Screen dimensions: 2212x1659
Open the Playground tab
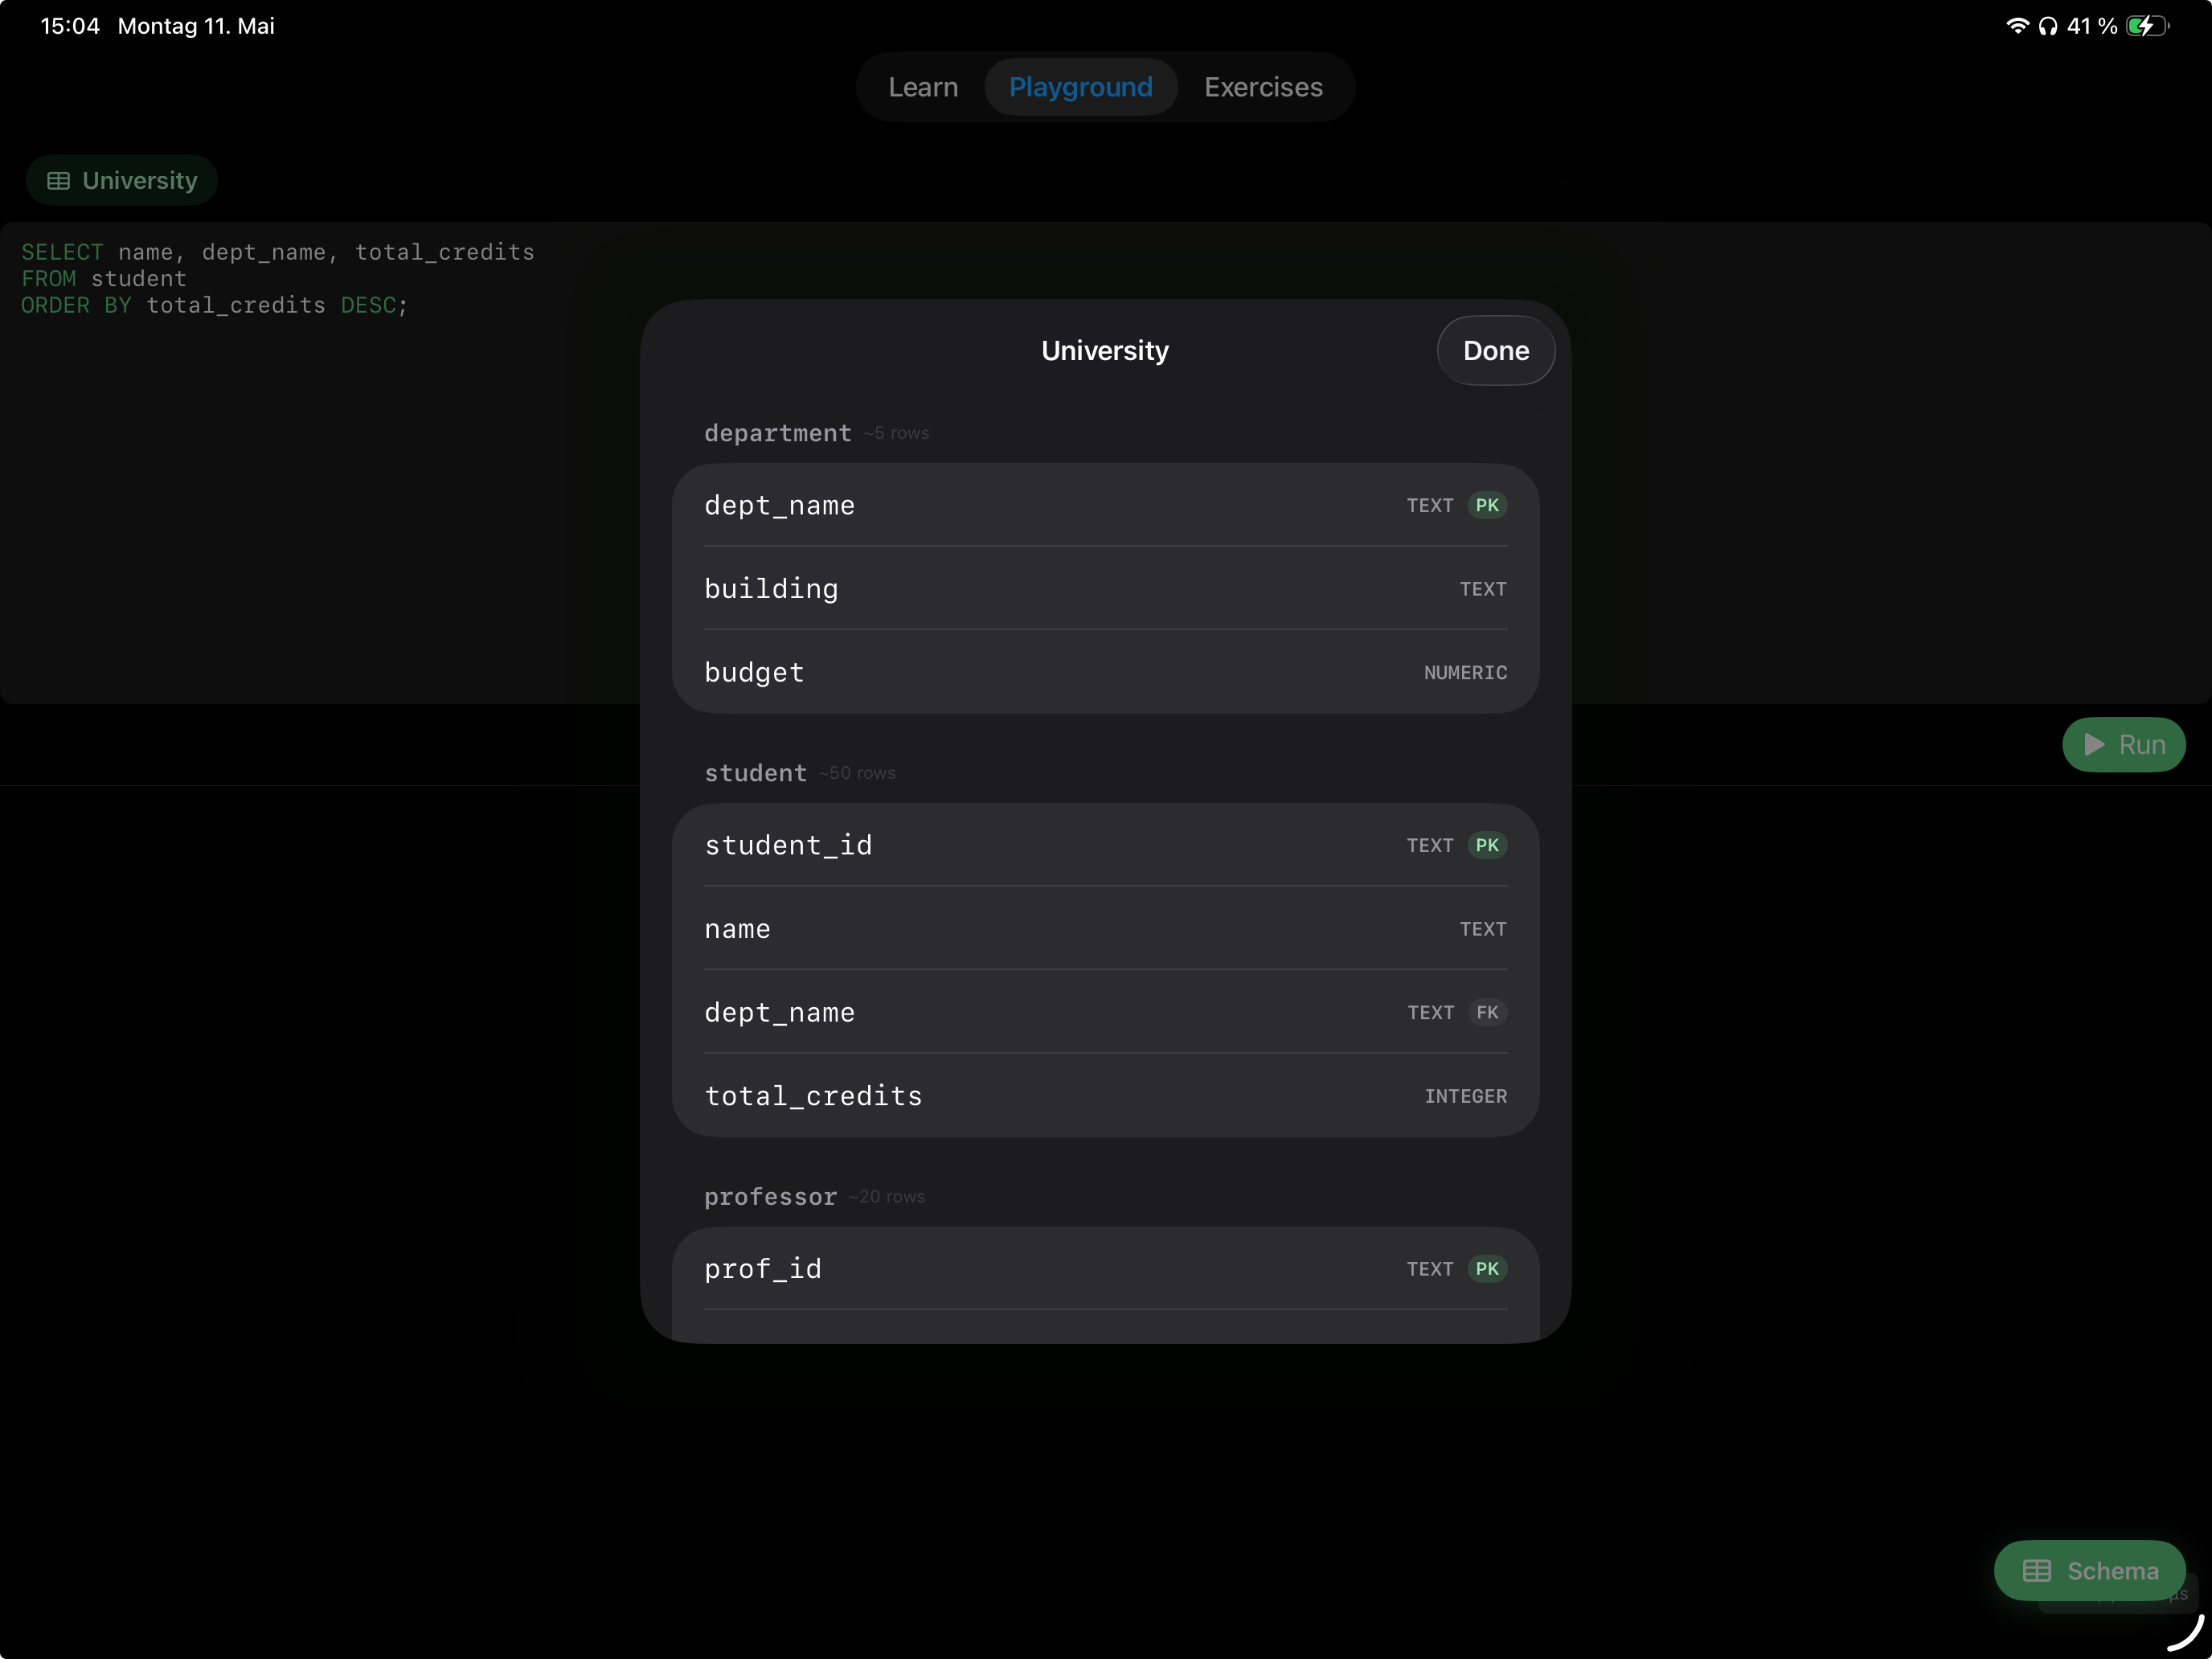(x=1080, y=87)
